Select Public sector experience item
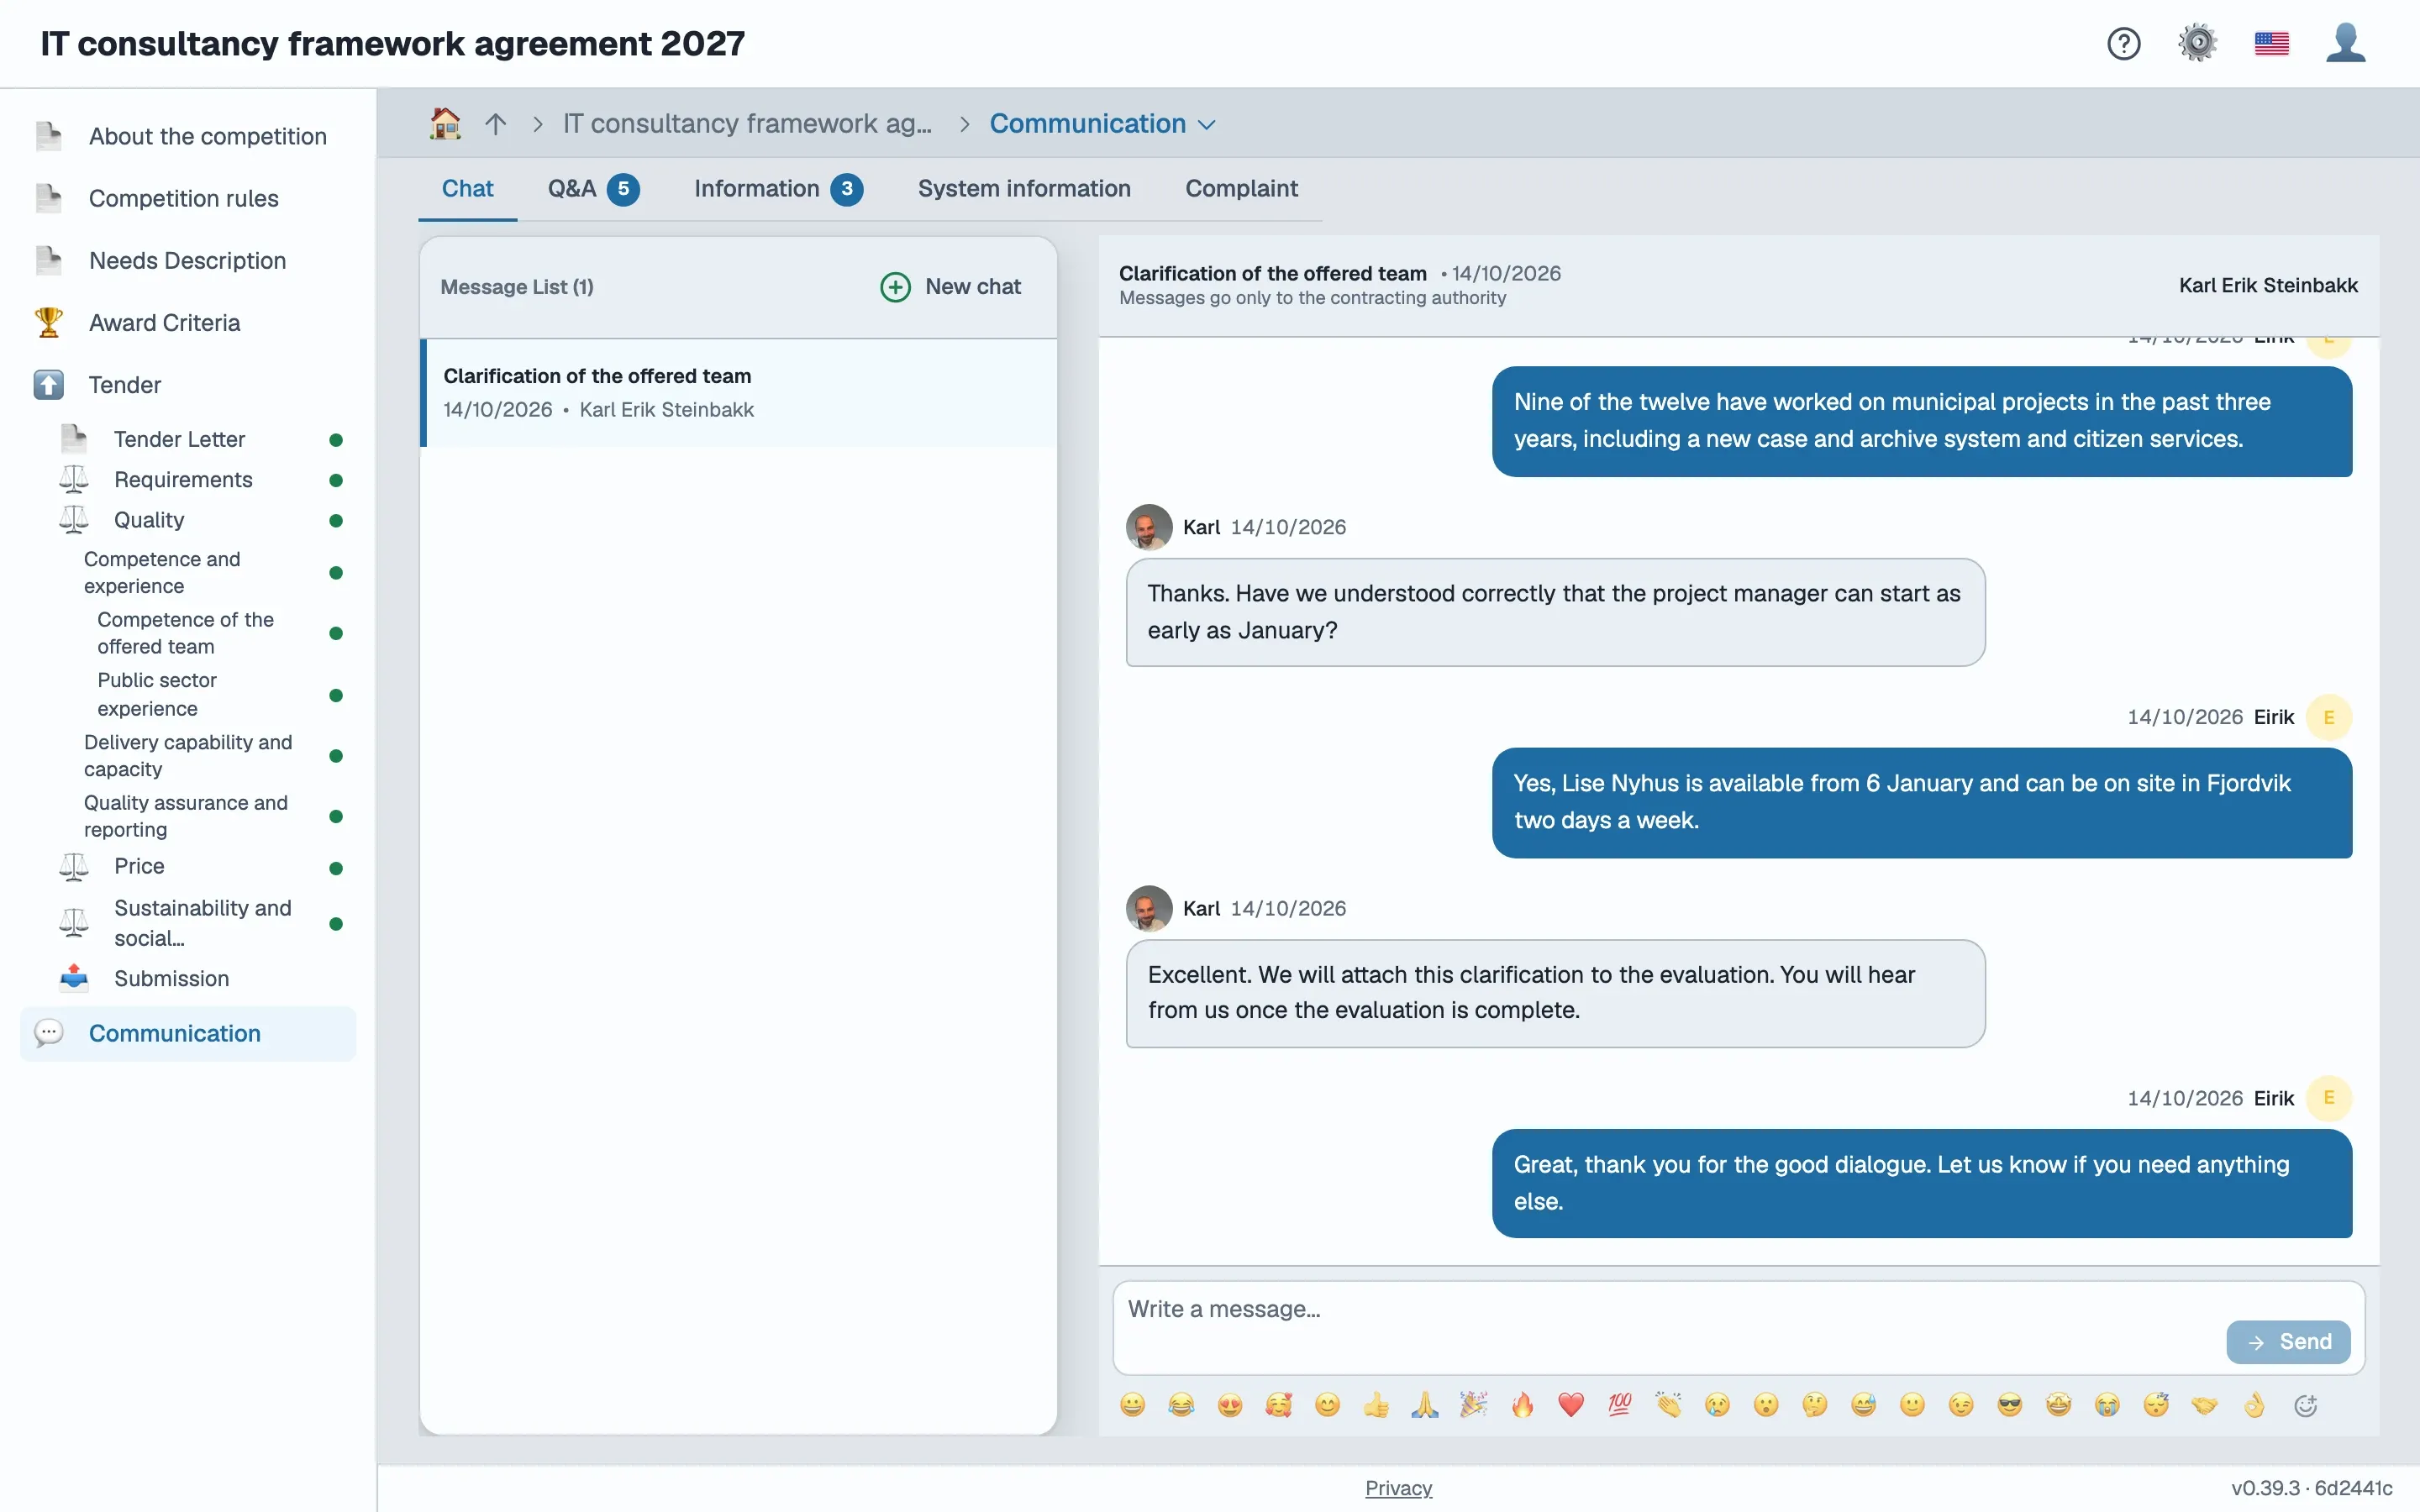 [x=157, y=694]
